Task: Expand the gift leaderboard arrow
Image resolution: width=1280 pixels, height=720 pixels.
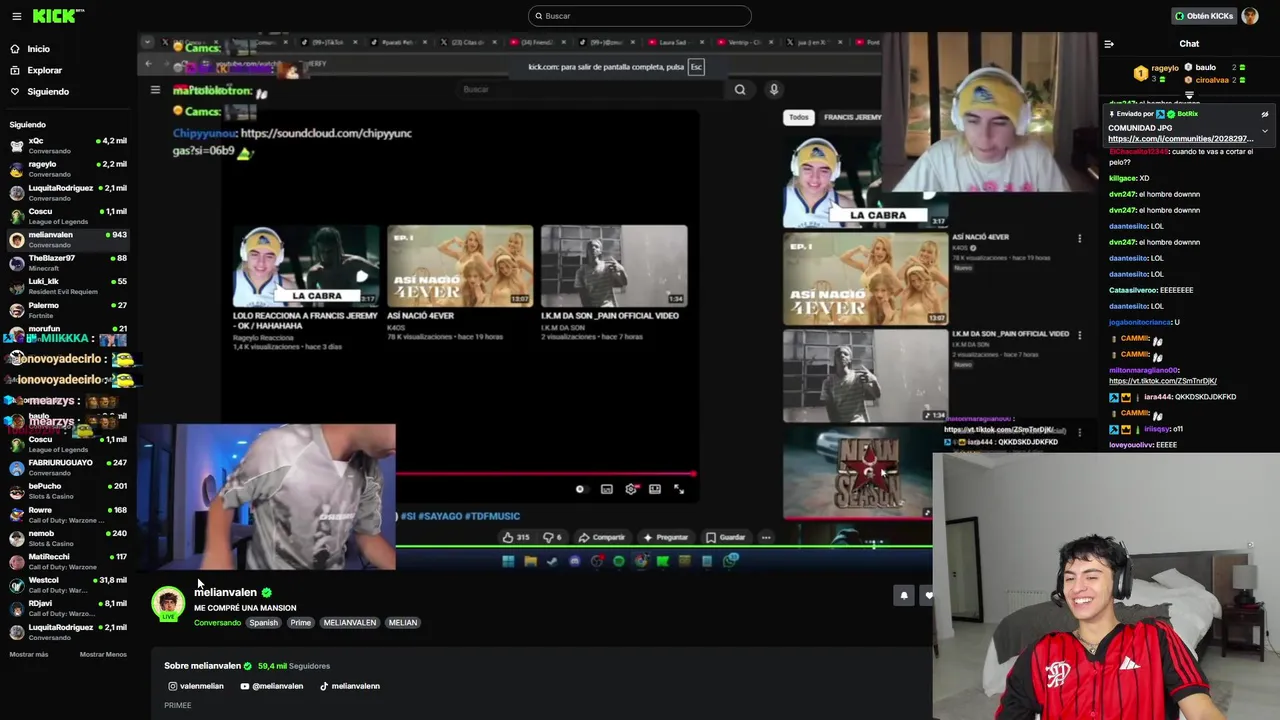Action: click(1189, 96)
